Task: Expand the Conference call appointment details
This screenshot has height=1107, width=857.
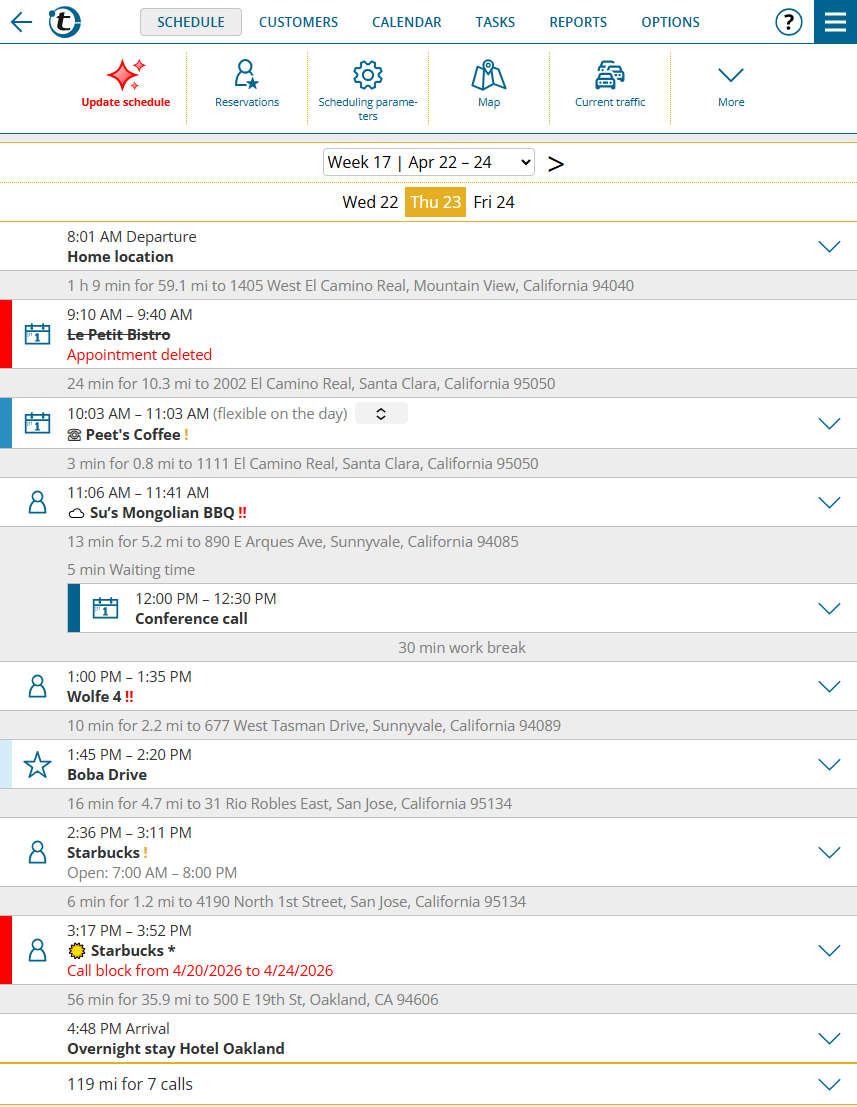Action: 829,609
